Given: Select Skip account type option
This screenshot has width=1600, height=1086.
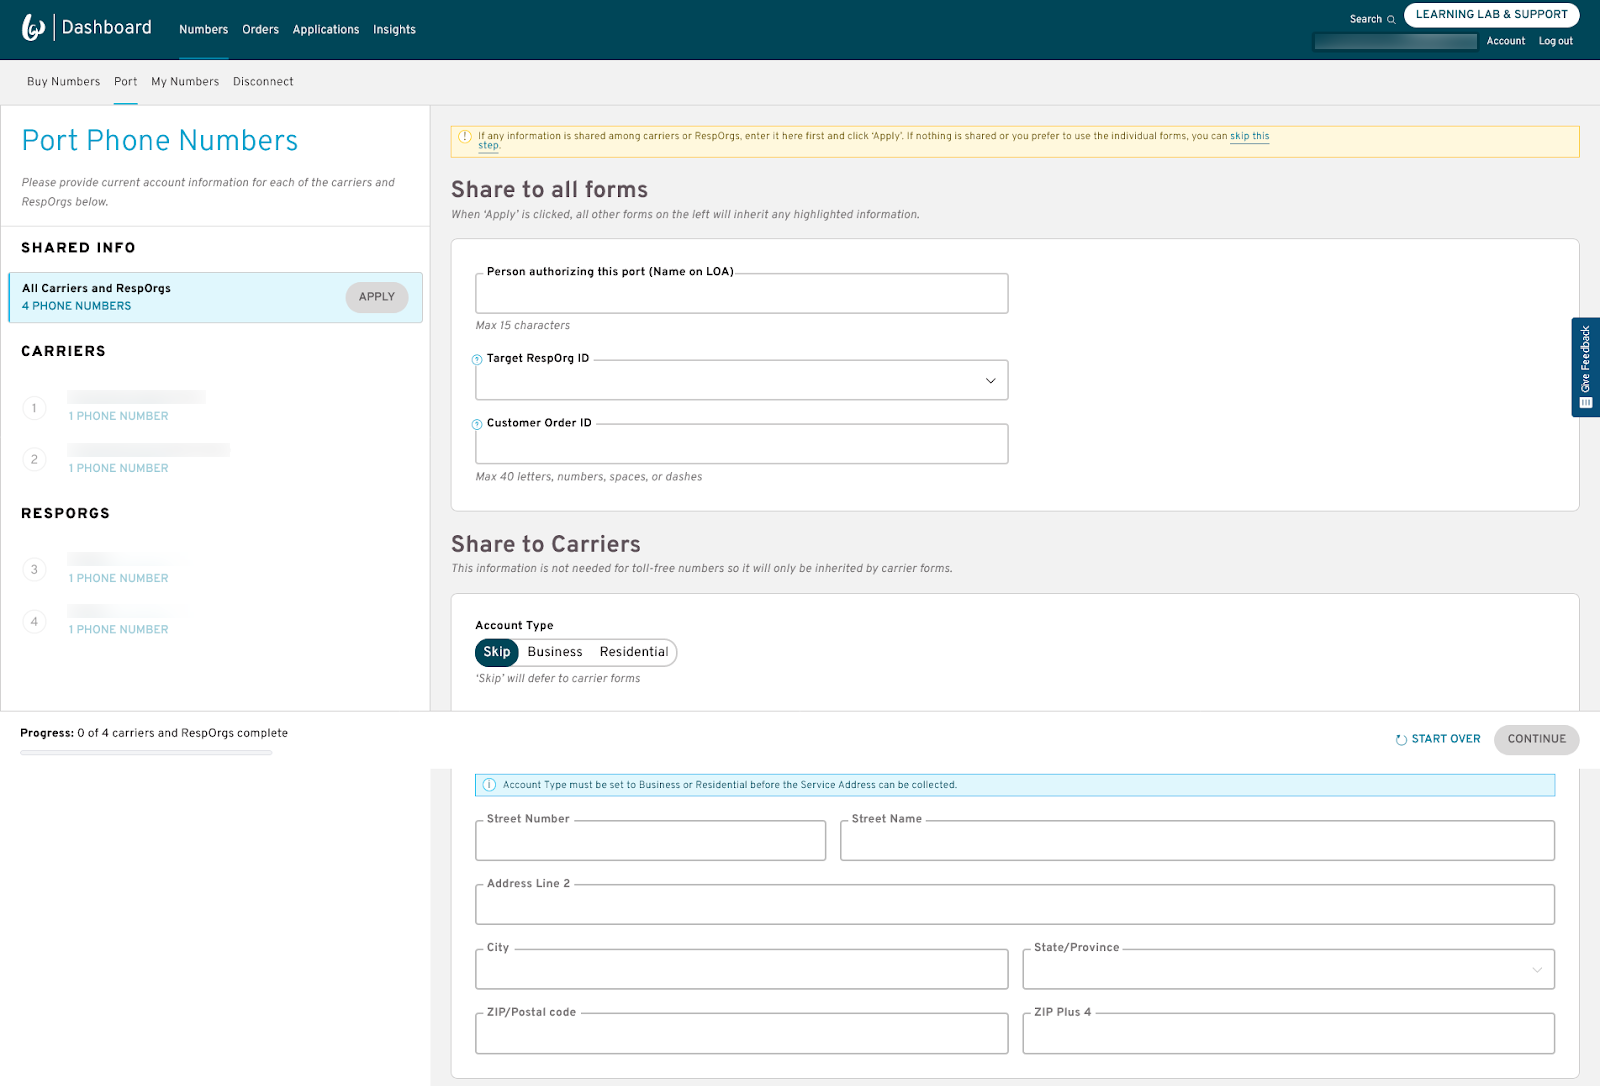Looking at the screenshot, I should [x=497, y=652].
